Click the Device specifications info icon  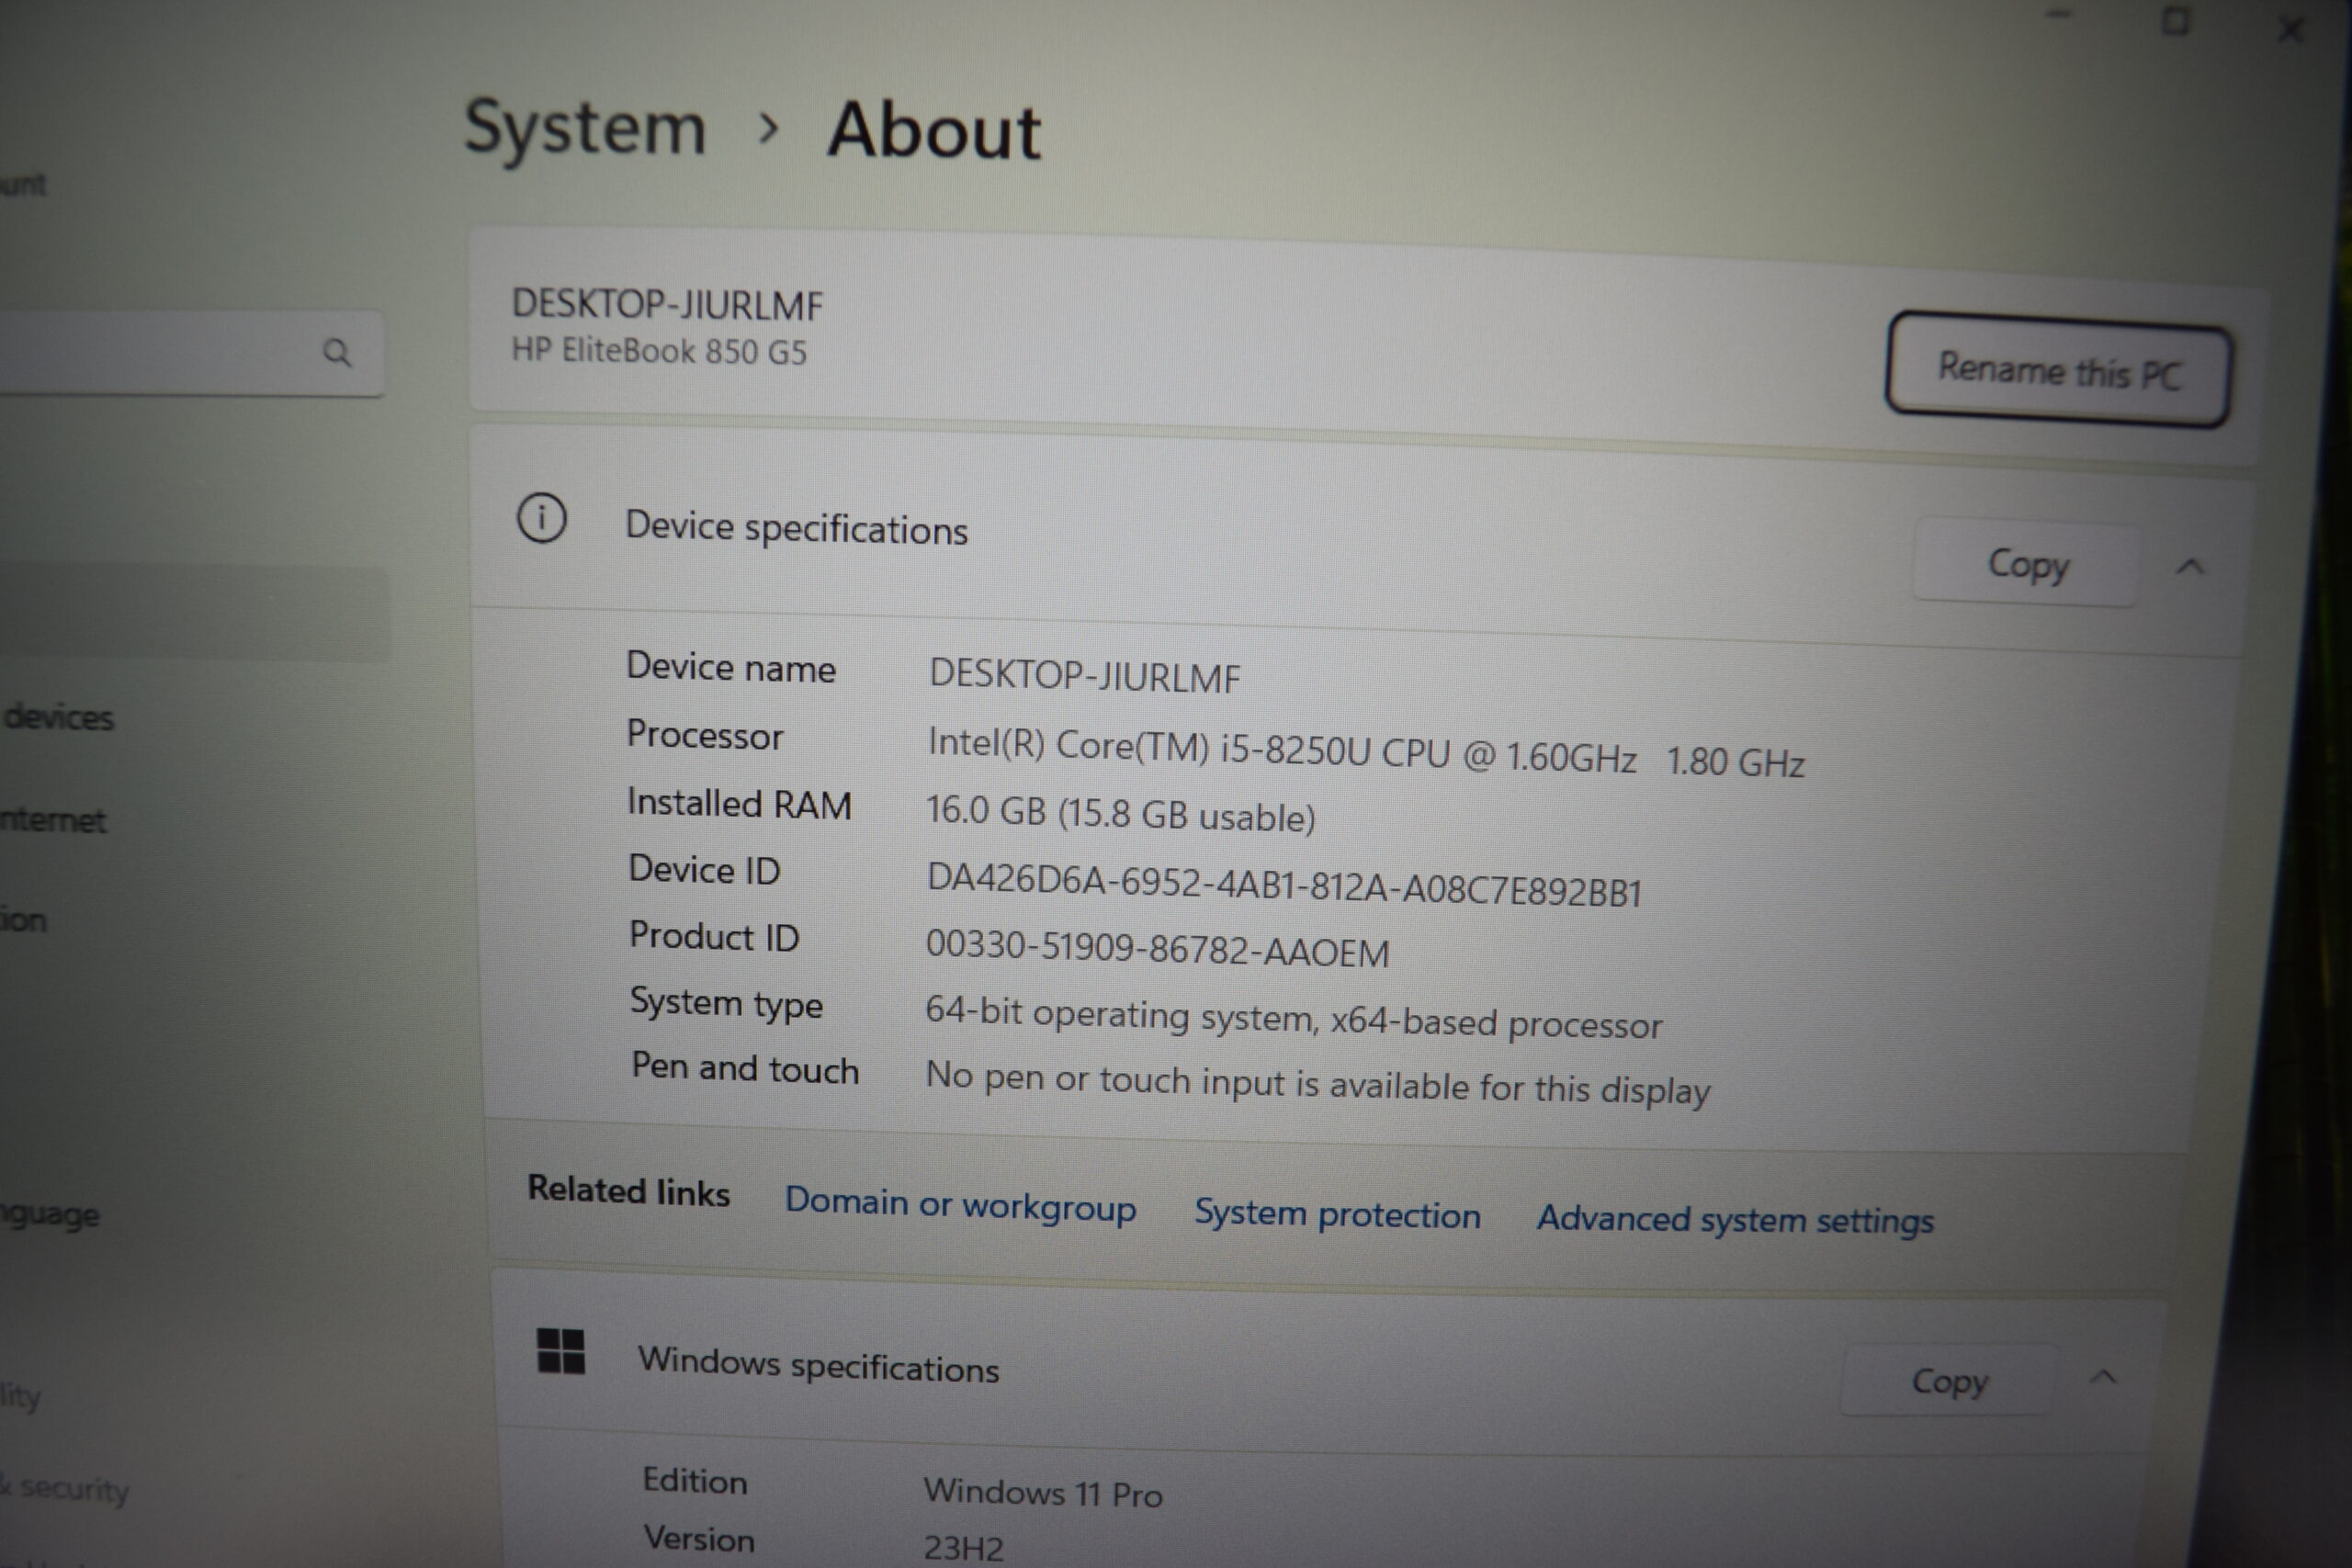click(541, 518)
